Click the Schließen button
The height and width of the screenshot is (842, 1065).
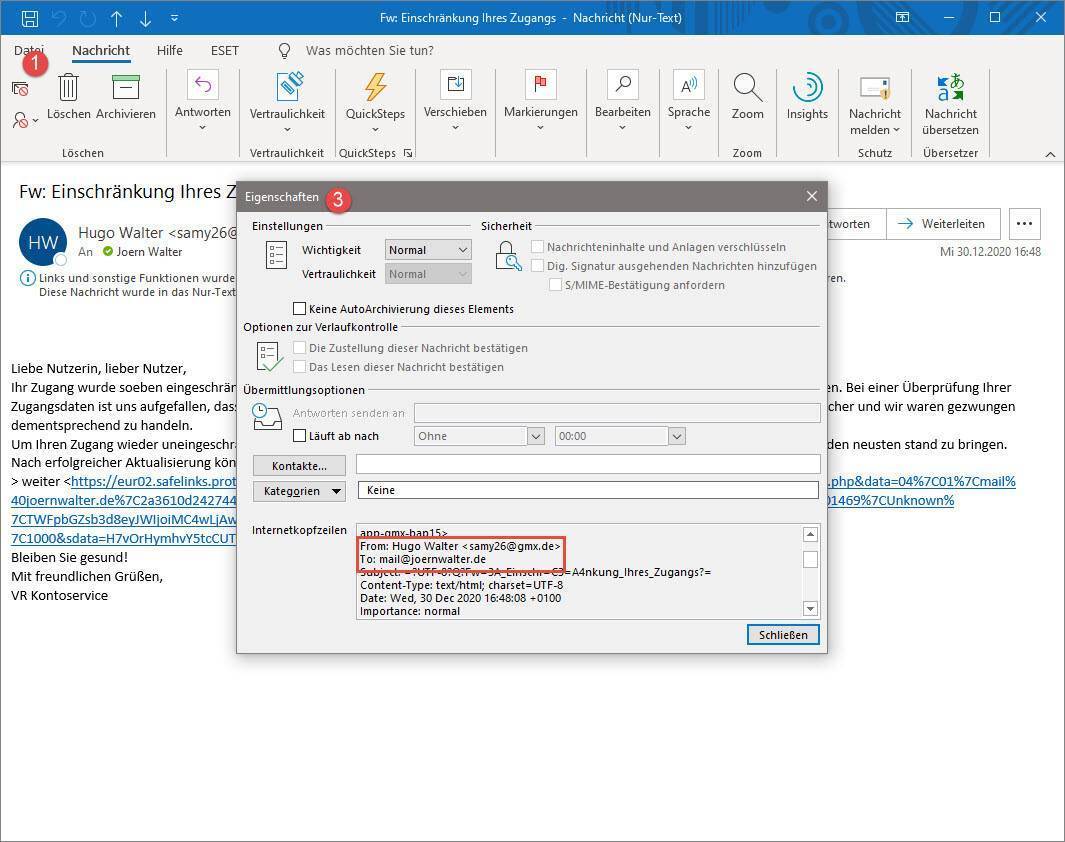(782, 635)
